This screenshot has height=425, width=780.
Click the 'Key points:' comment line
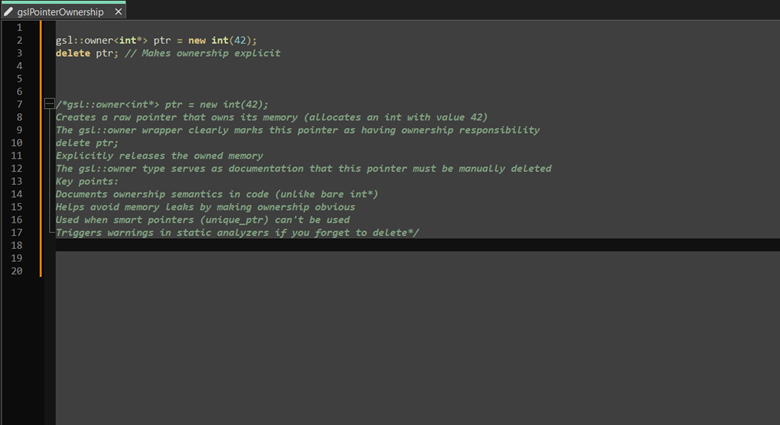point(87,182)
